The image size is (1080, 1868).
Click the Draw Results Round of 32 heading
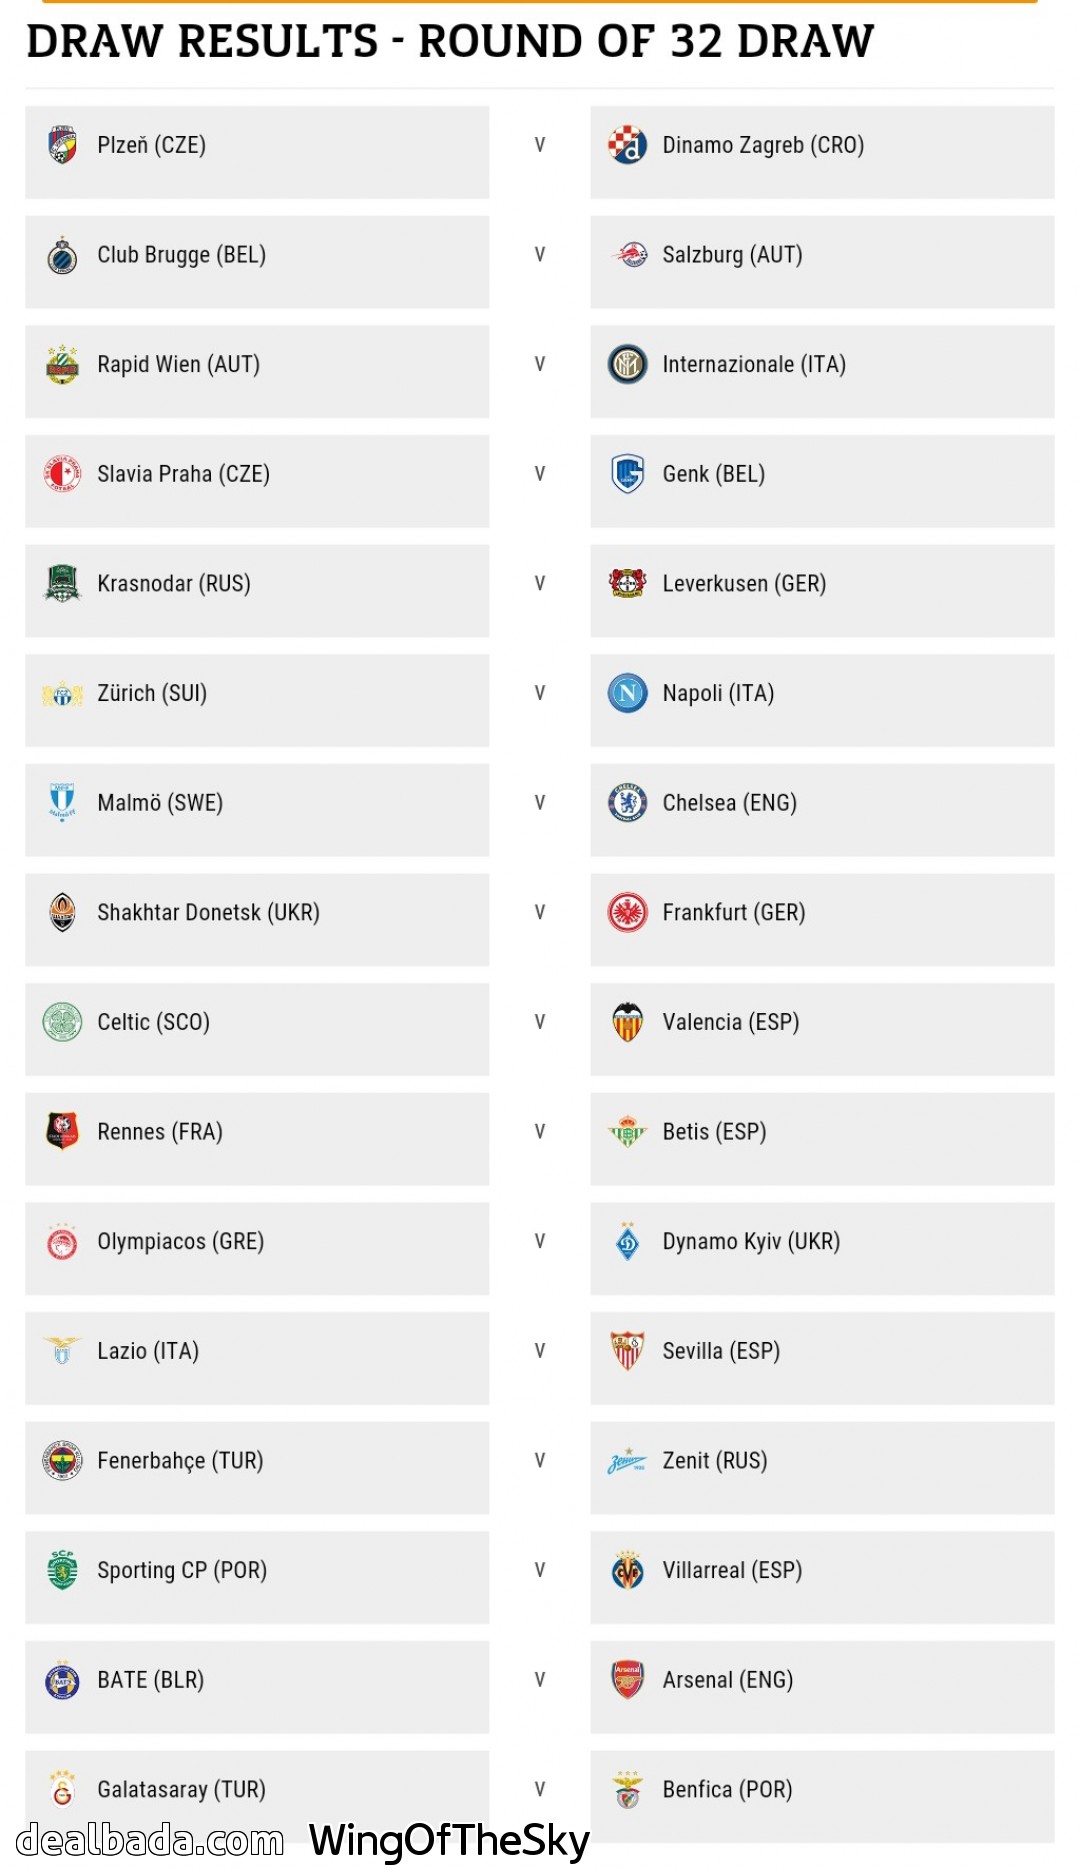(450, 42)
